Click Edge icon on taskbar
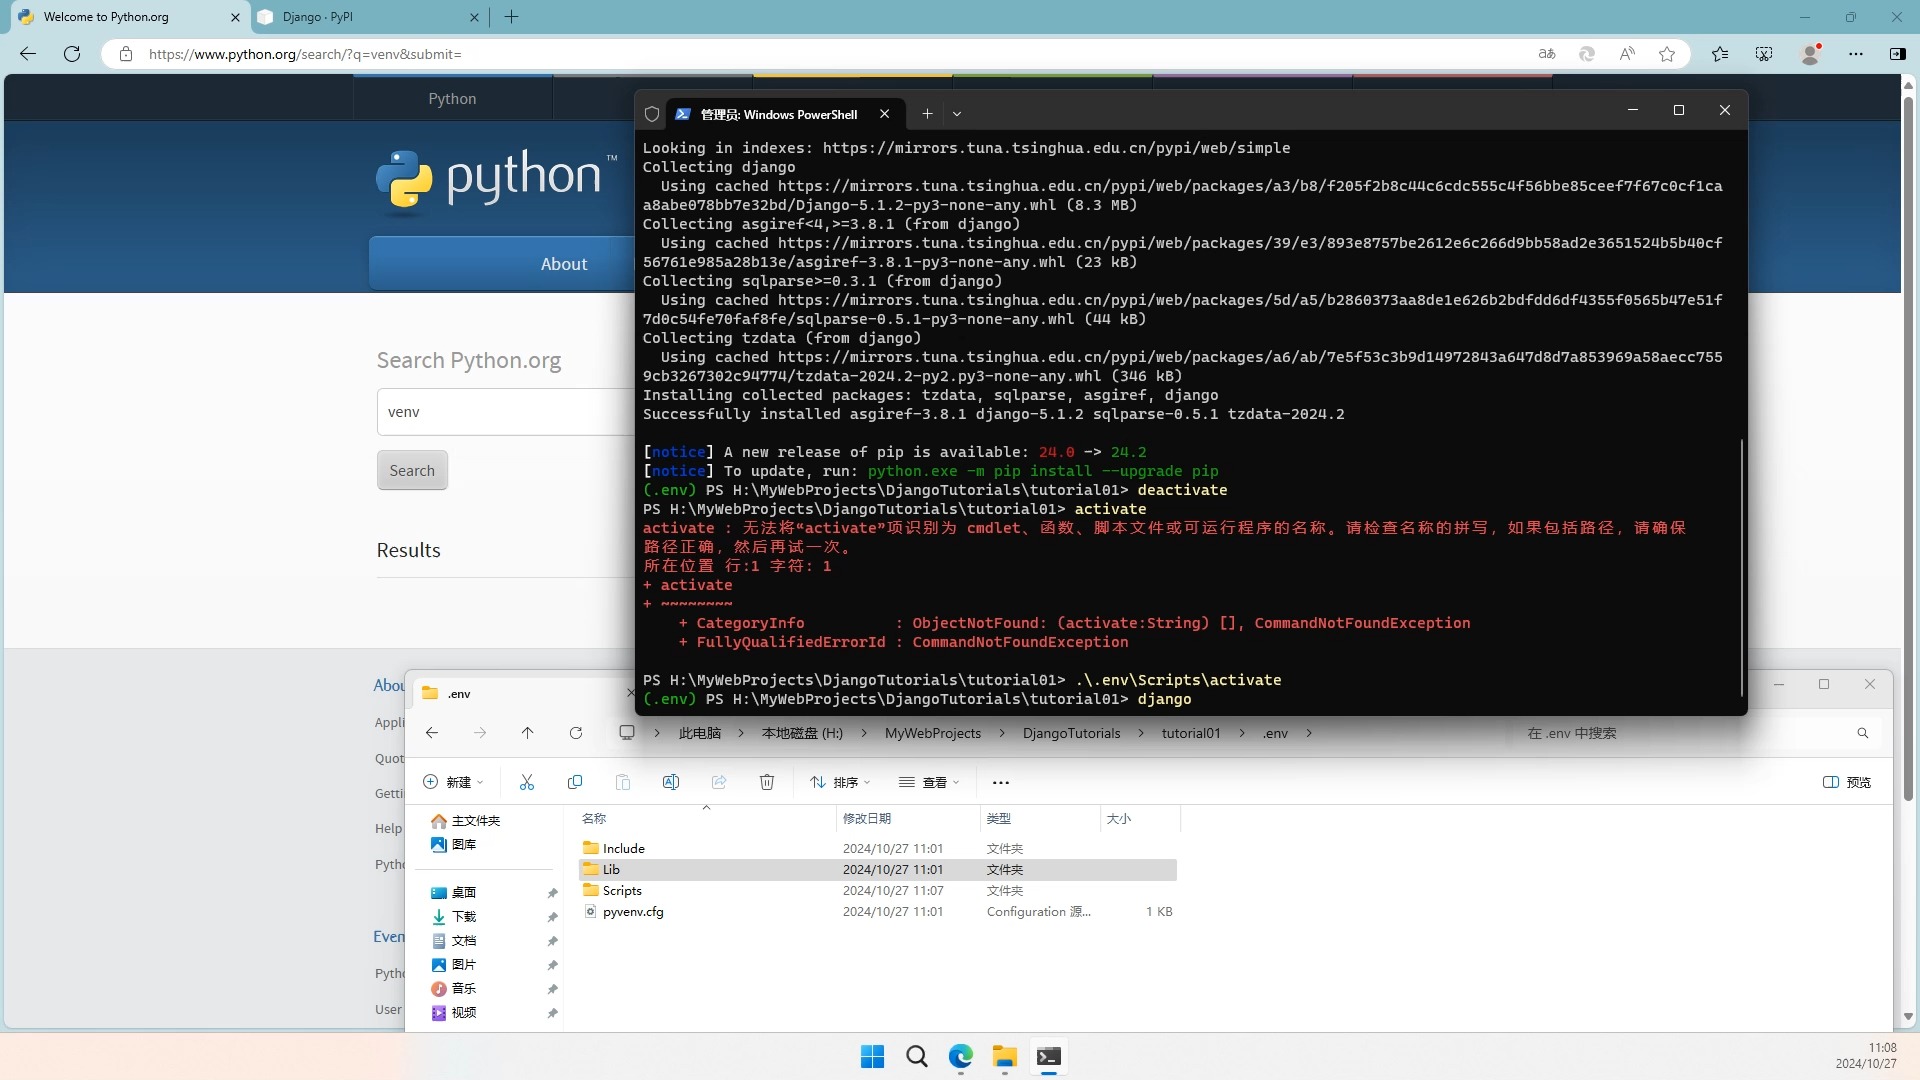The image size is (1920, 1080). point(960,1057)
